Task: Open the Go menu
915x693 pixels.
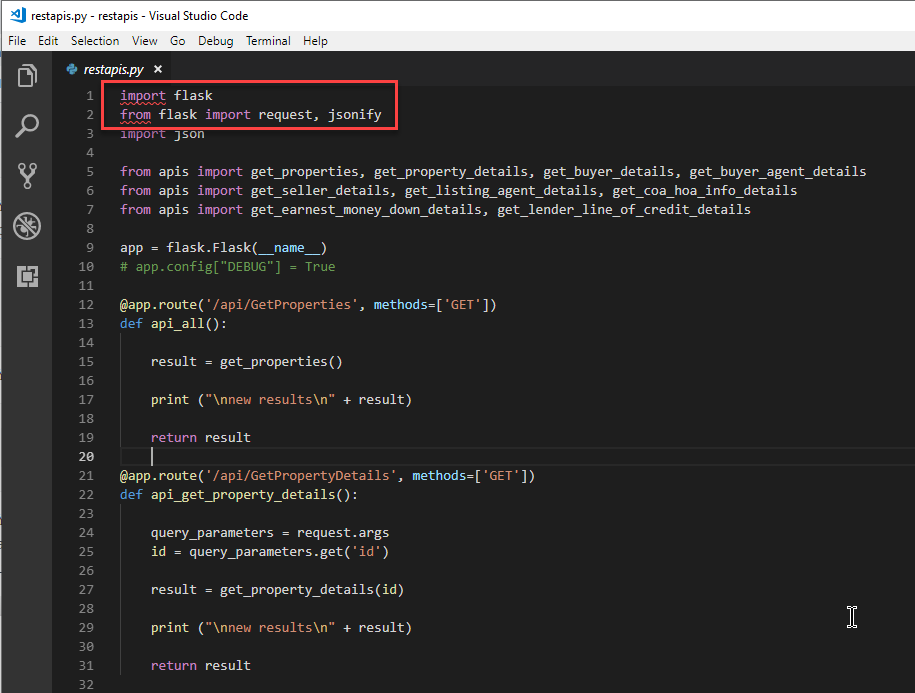Action: [177, 41]
